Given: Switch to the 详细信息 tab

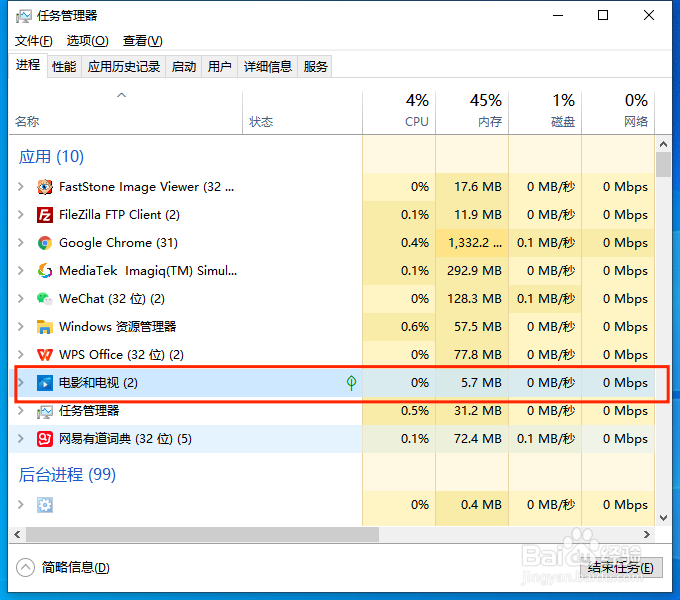Looking at the screenshot, I should click(268, 67).
